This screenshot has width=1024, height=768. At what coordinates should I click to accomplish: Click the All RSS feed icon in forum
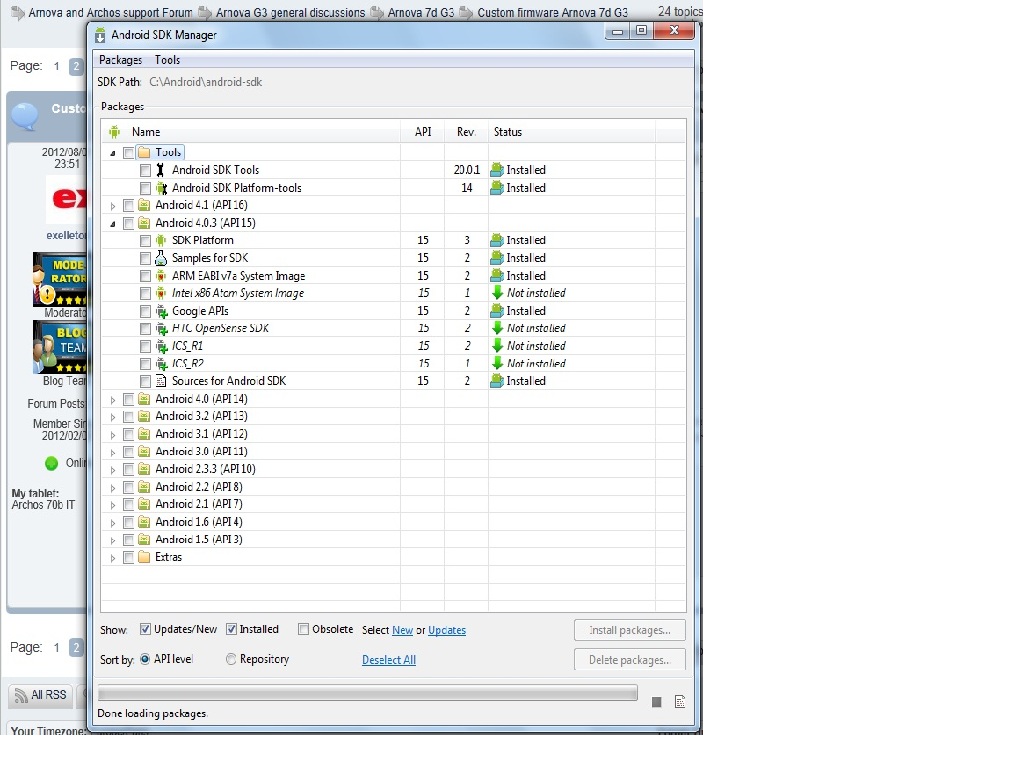tap(21, 696)
